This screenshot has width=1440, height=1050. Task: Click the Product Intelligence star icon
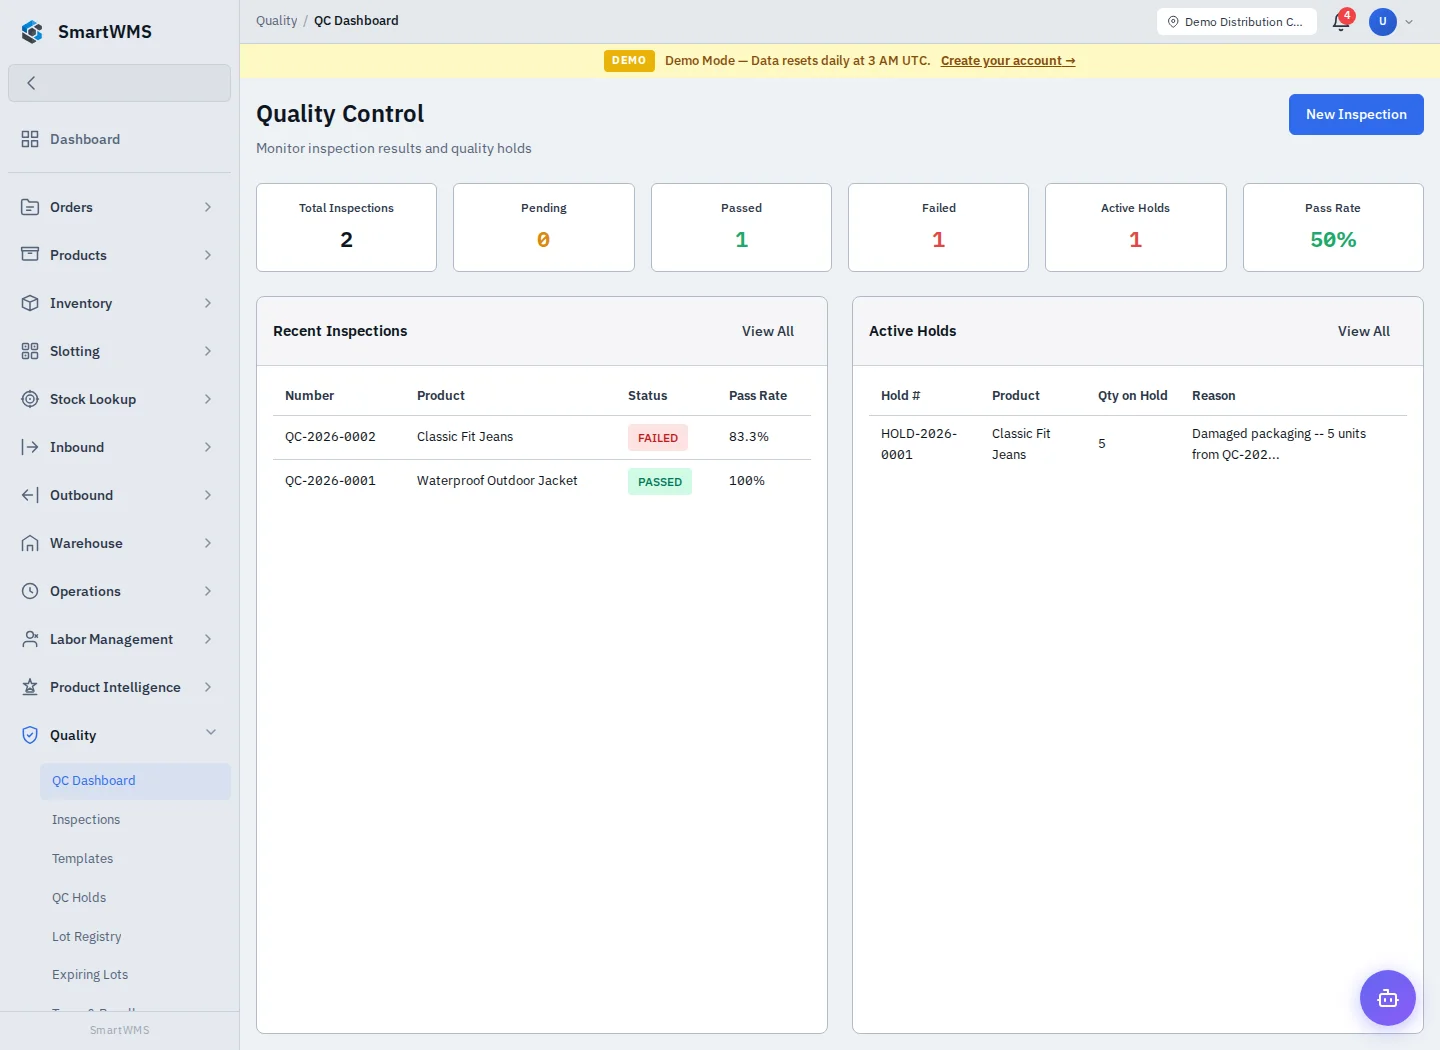click(30, 687)
